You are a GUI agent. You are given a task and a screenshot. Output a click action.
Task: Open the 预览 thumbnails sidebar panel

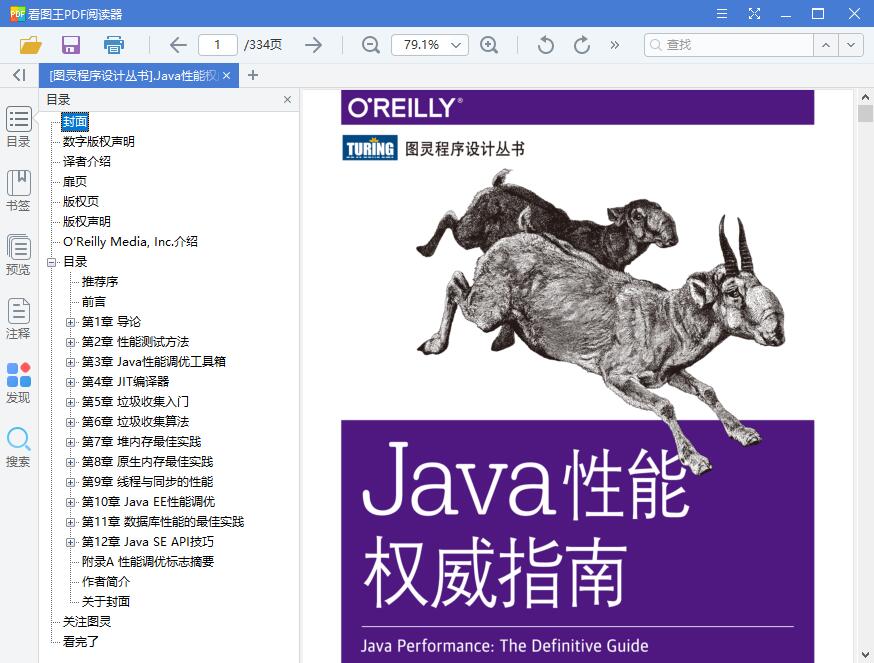click(x=18, y=255)
